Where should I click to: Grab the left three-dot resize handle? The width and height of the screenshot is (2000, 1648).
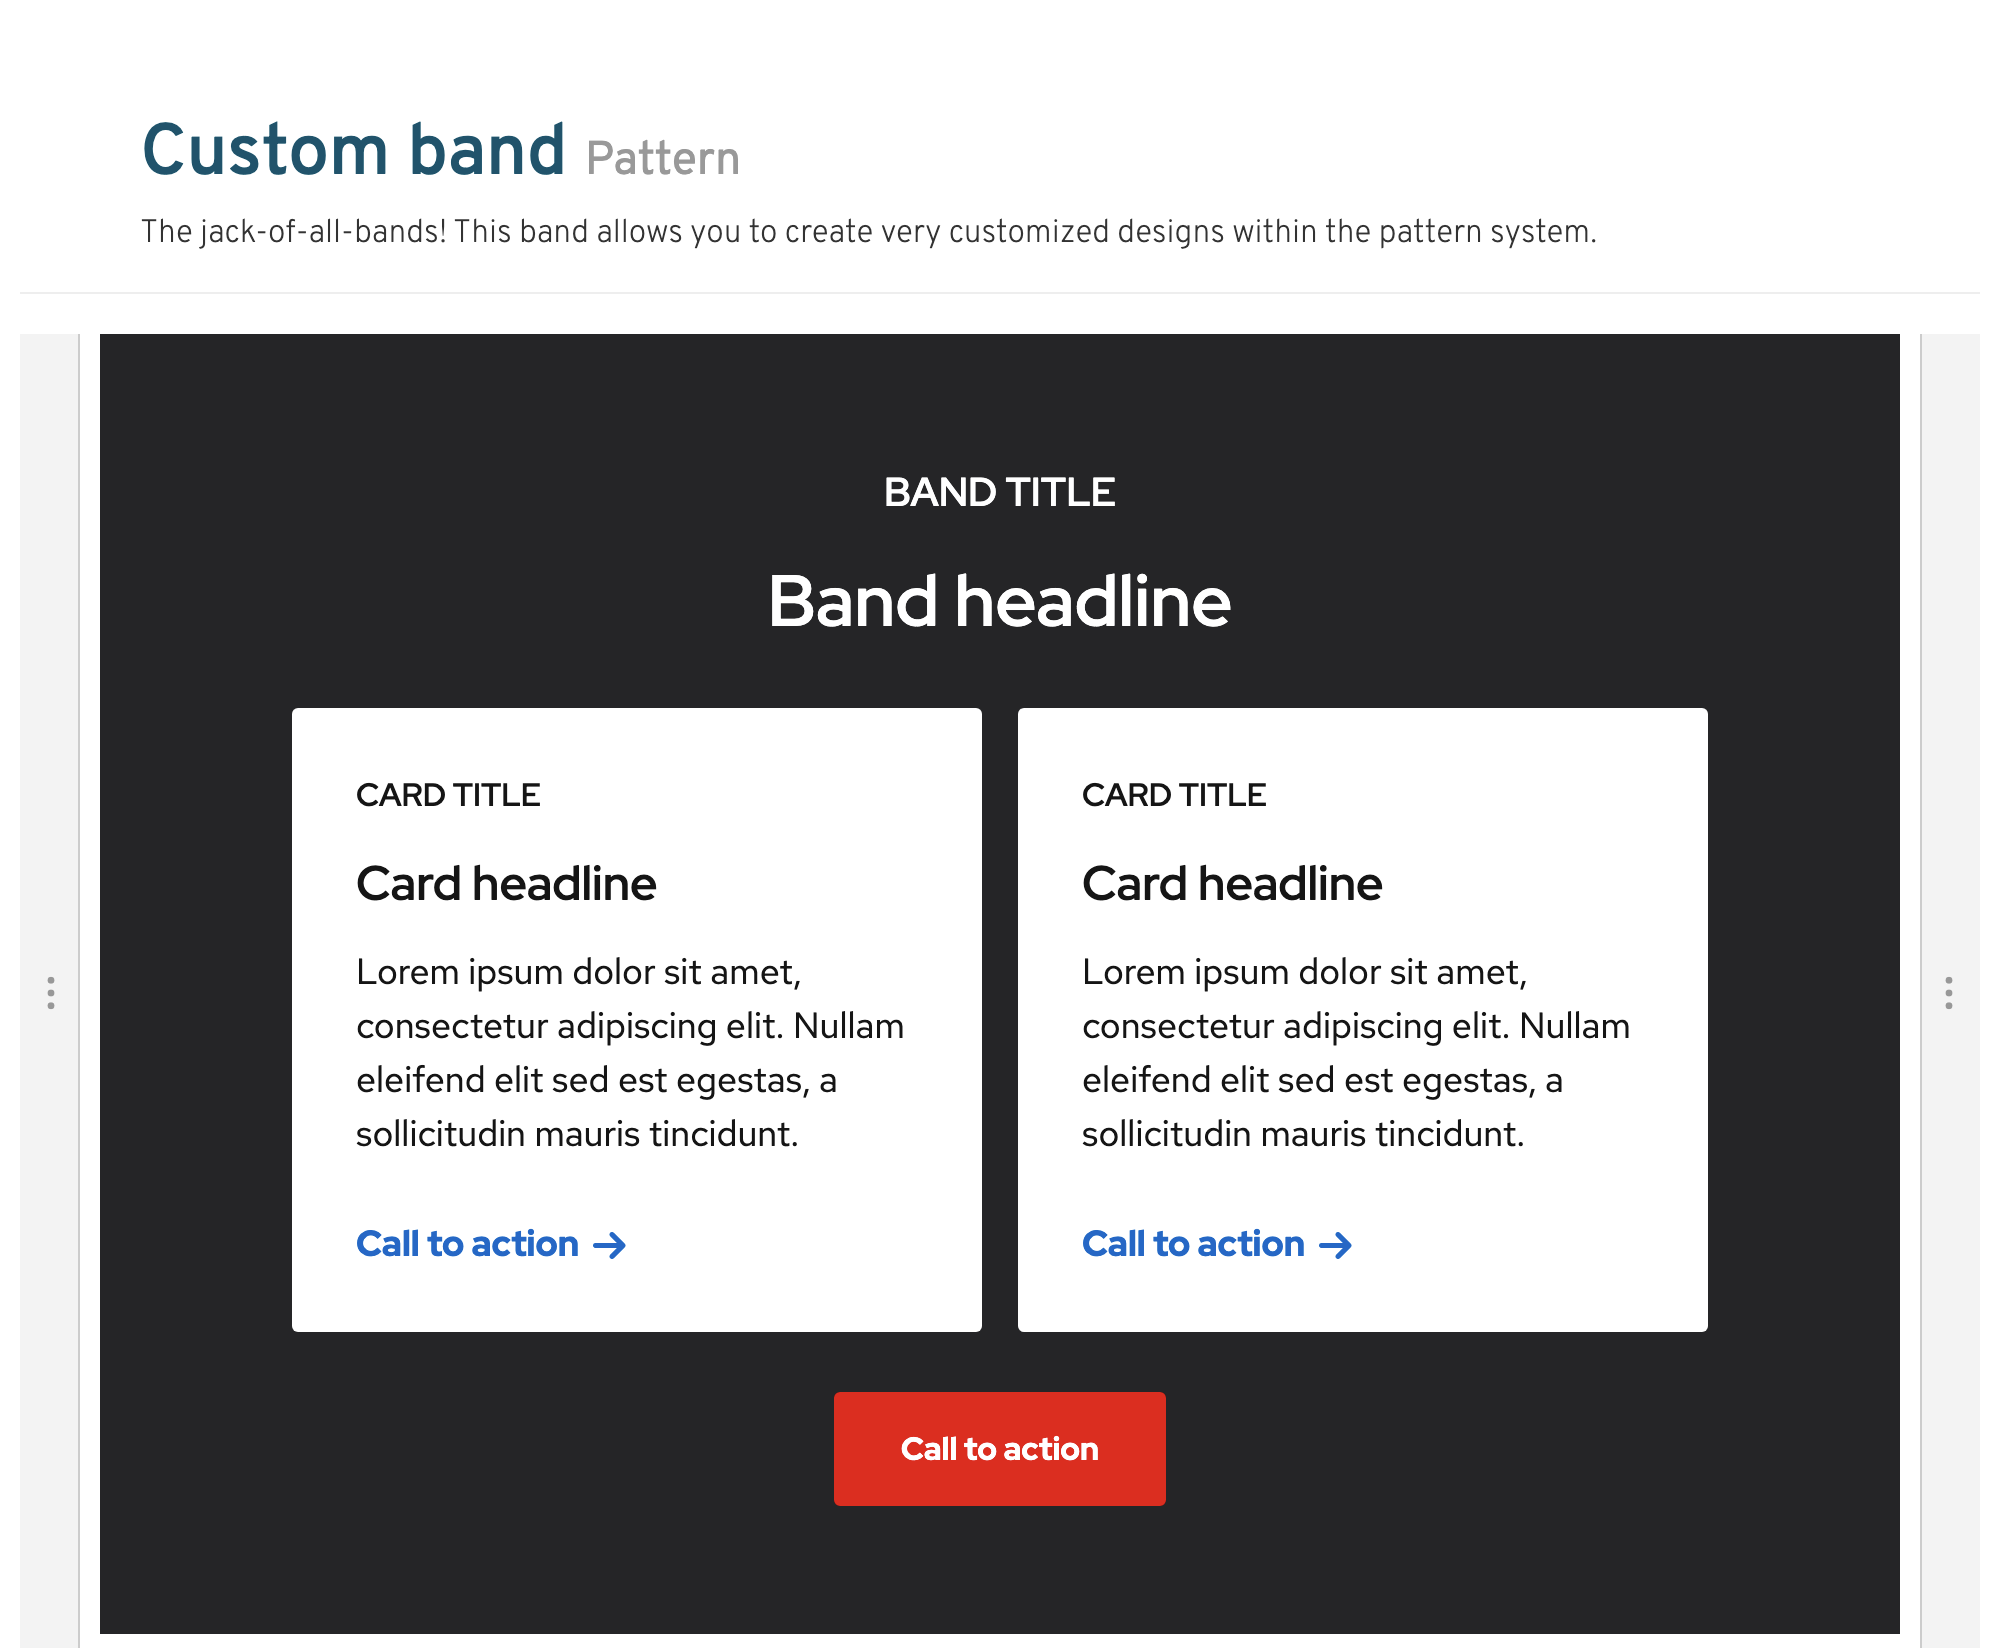click(50, 993)
